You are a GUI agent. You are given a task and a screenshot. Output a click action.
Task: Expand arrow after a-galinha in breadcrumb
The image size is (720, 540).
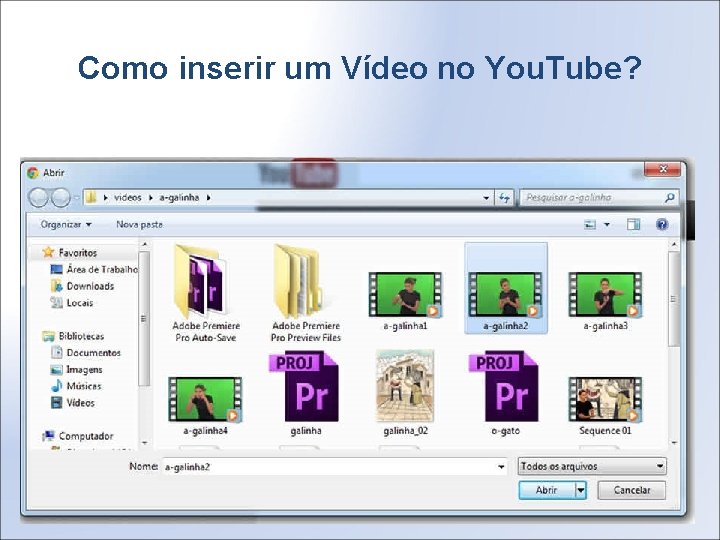208,197
